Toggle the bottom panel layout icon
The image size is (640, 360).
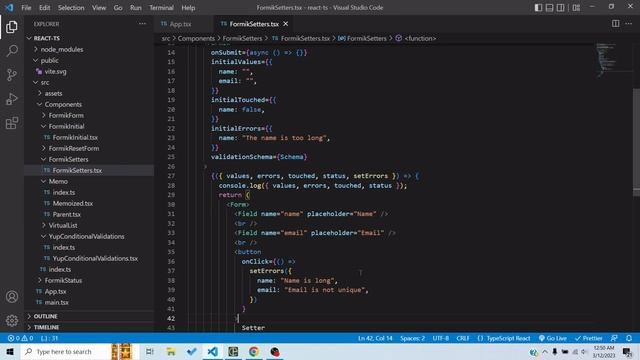549,7
